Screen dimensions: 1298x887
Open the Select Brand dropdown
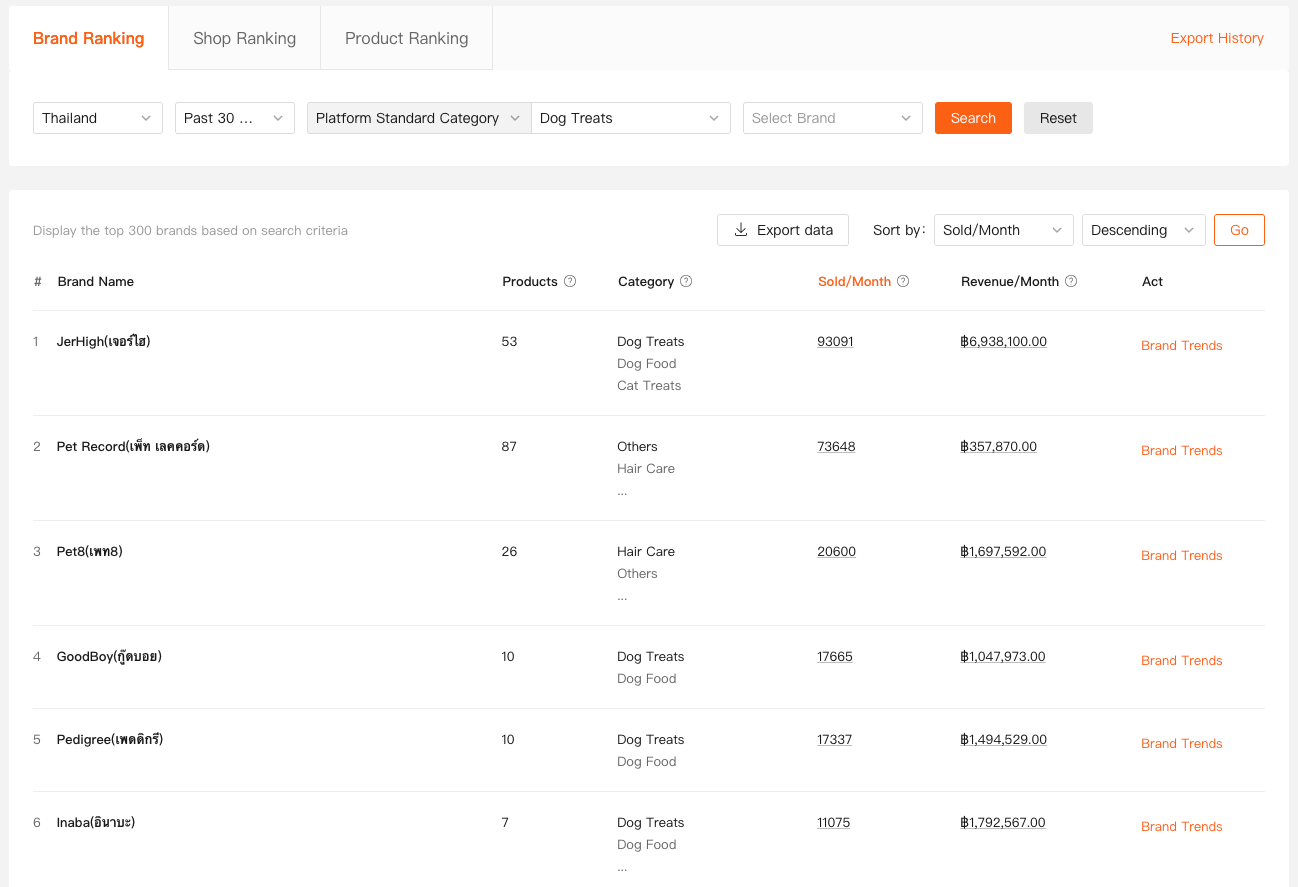pos(831,118)
